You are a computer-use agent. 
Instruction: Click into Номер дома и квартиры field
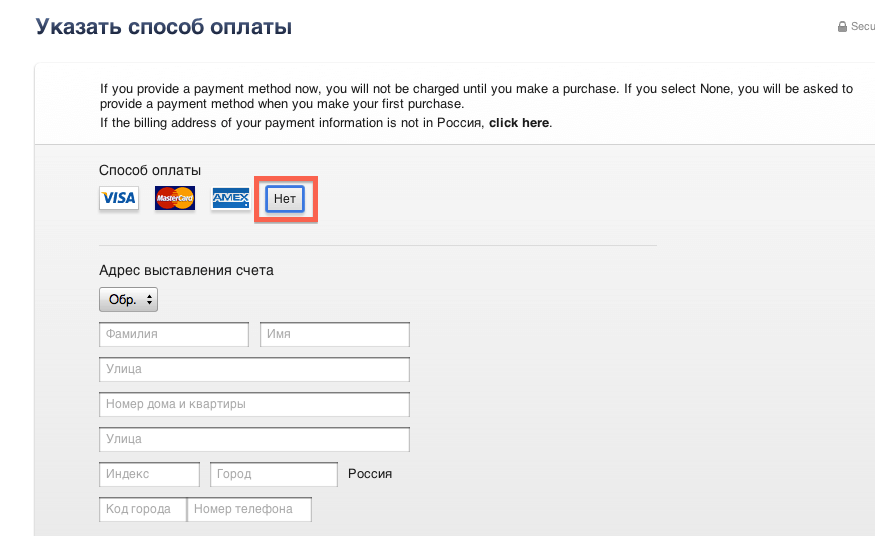[254, 404]
